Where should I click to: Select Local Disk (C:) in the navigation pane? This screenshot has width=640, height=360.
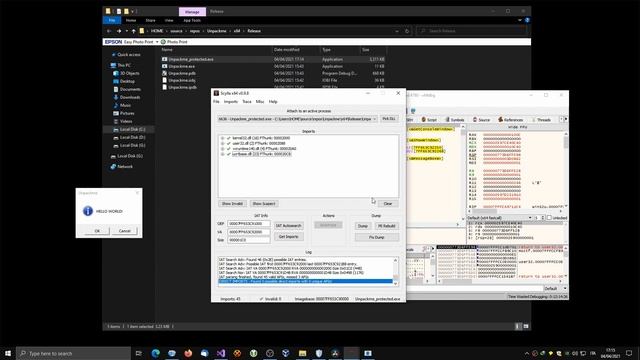pyautogui.click(x=132, y=129)
